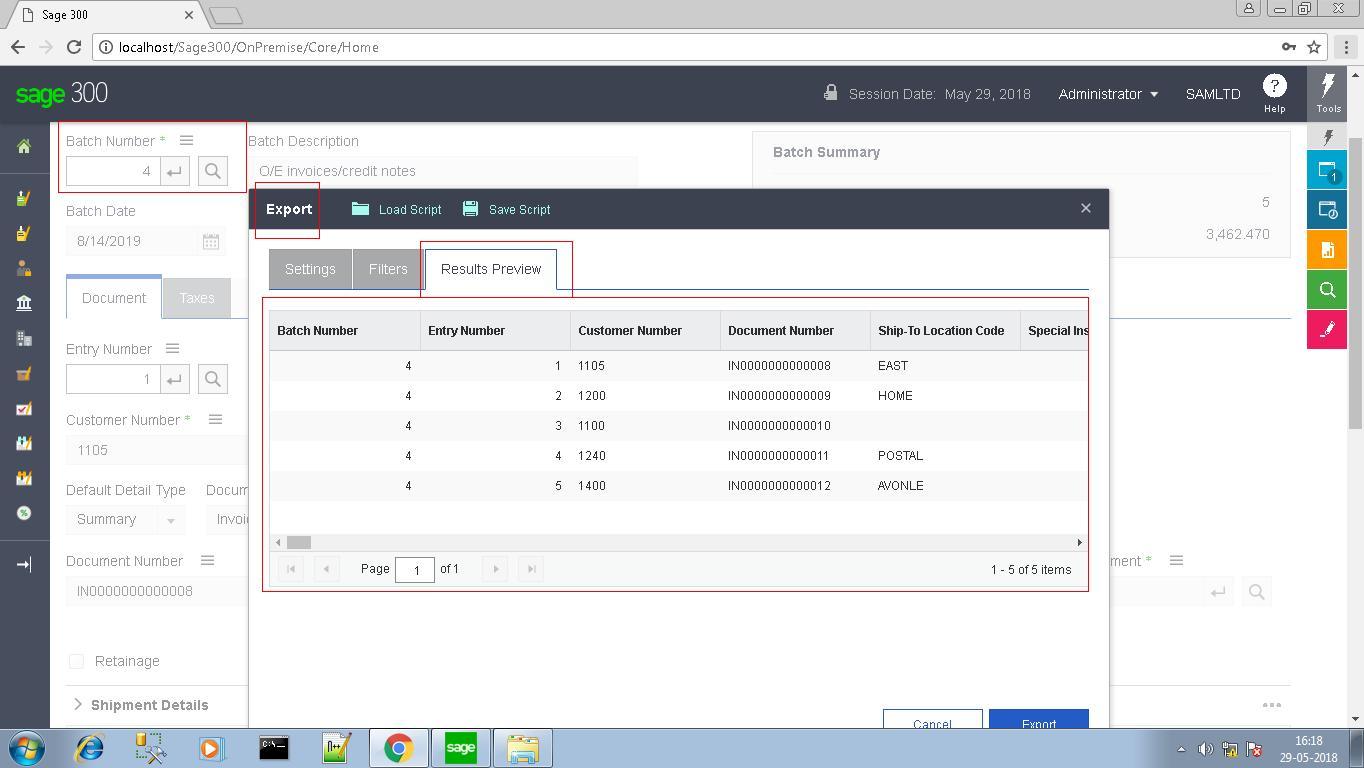Switch to the Settings tab
The height and width of the screenshot is (768, 1364).
310,269
